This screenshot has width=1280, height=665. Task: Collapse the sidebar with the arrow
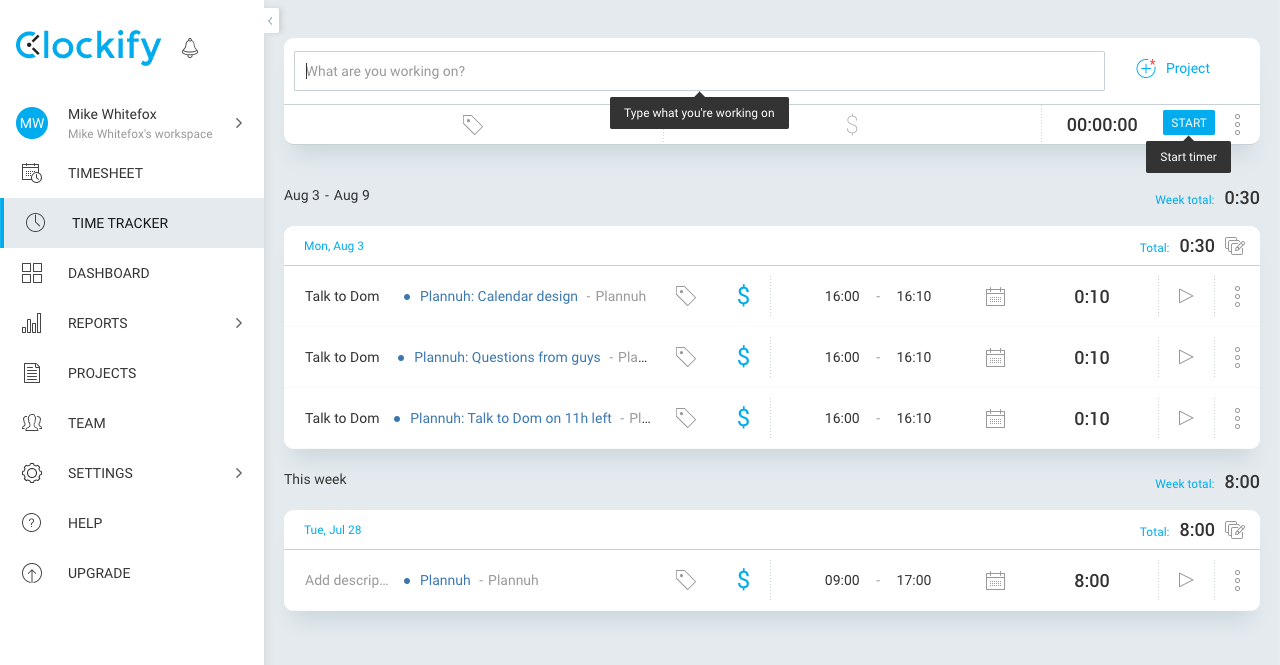(x=271, y=20)
